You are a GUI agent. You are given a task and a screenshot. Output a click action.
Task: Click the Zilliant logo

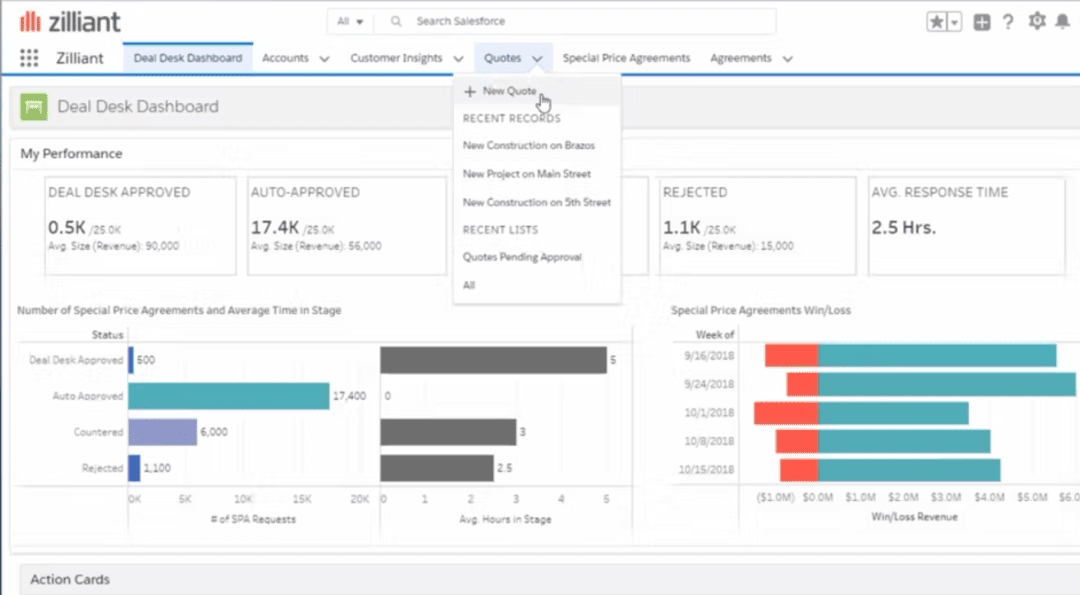click(70, 20)
